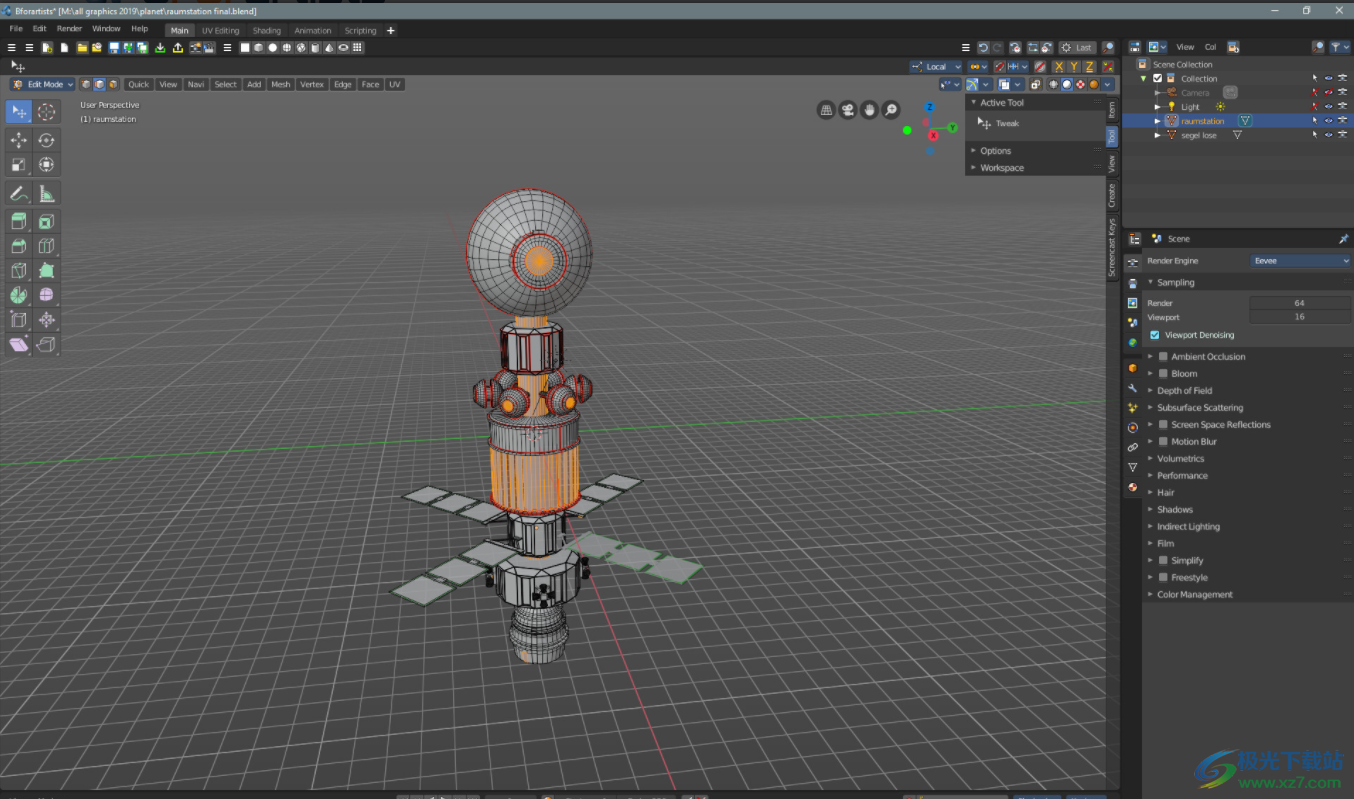Open the Edit Mode dropdown
This screenshot has height=799, width=1354.
(43, 85)
